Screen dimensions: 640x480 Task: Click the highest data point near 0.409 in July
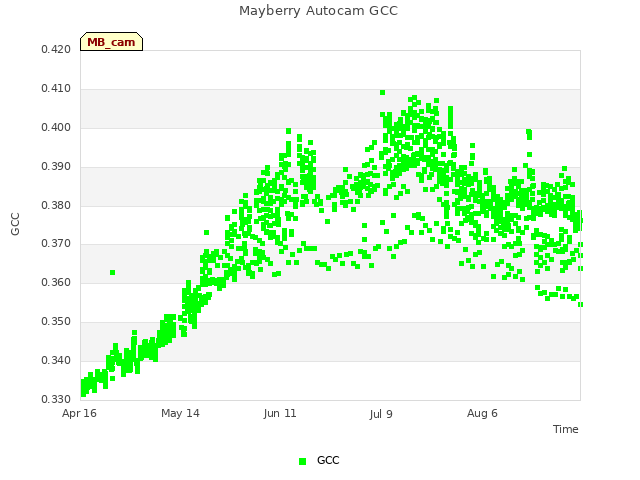pos(382,93)
